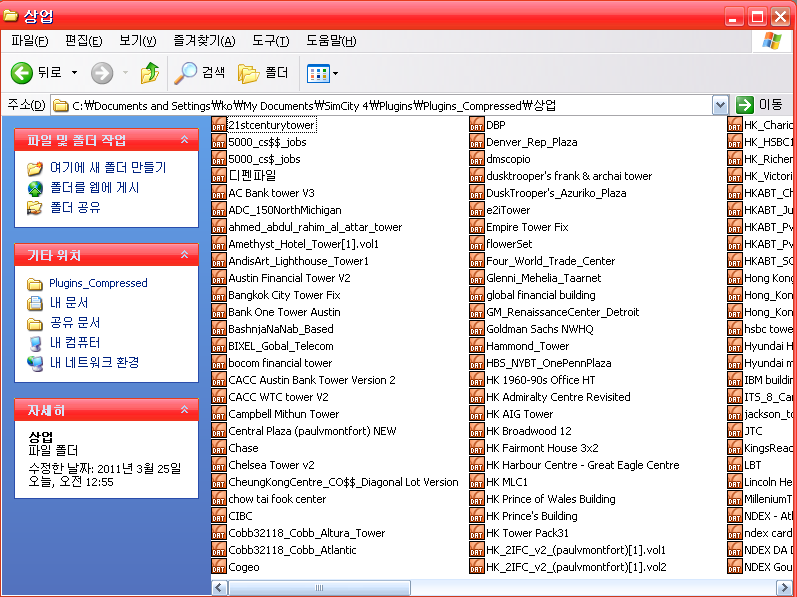797x597 pixels.
Task: Click 여기에 새 폴더 만들기 link
Action: [x=108, y=168]
